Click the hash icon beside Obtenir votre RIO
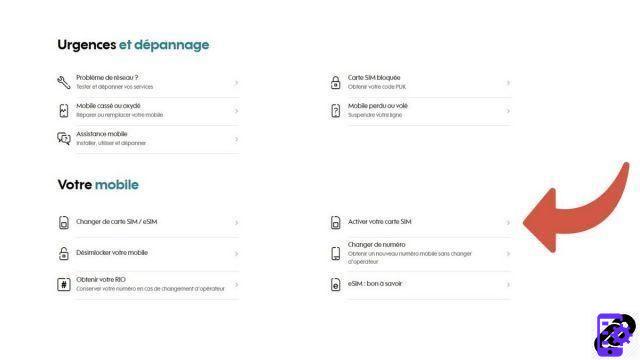Viewport: 640px width, 360px height. 64,284
